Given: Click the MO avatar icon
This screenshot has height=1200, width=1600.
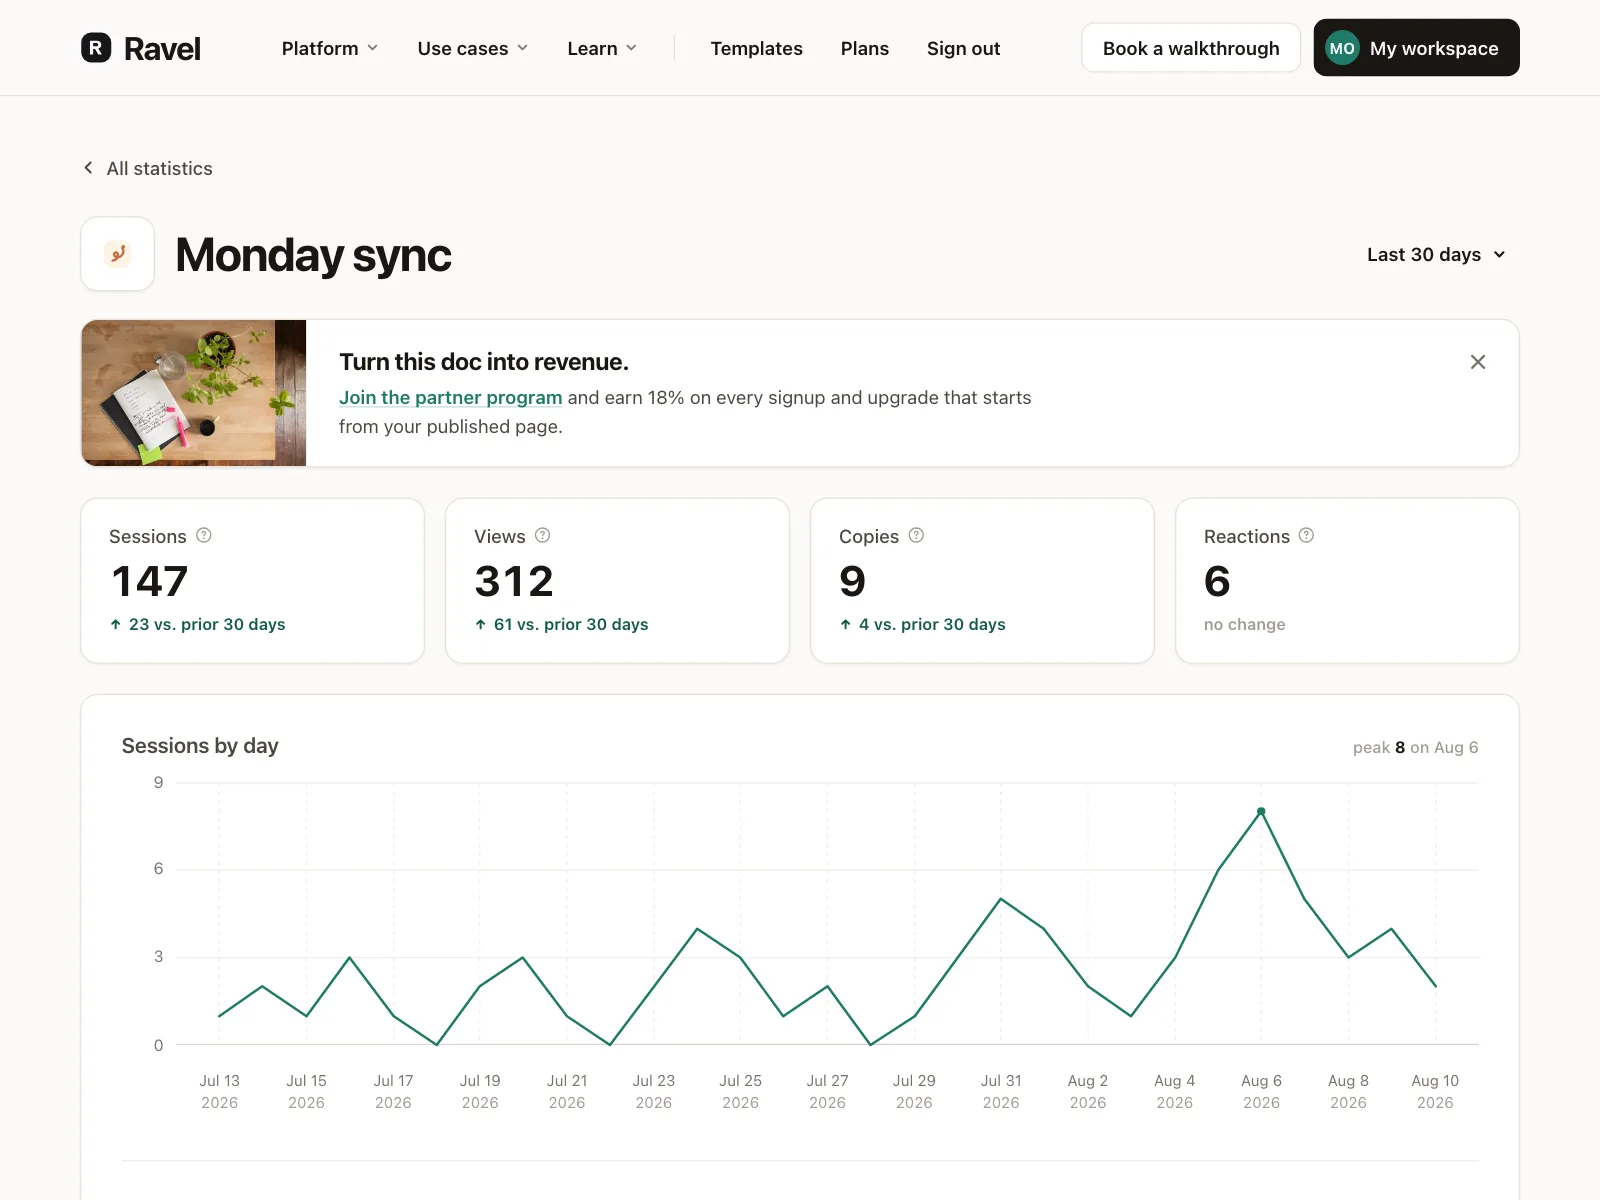Looking at the screenshot, I should pyautogui.click(x=1342, y=48).
